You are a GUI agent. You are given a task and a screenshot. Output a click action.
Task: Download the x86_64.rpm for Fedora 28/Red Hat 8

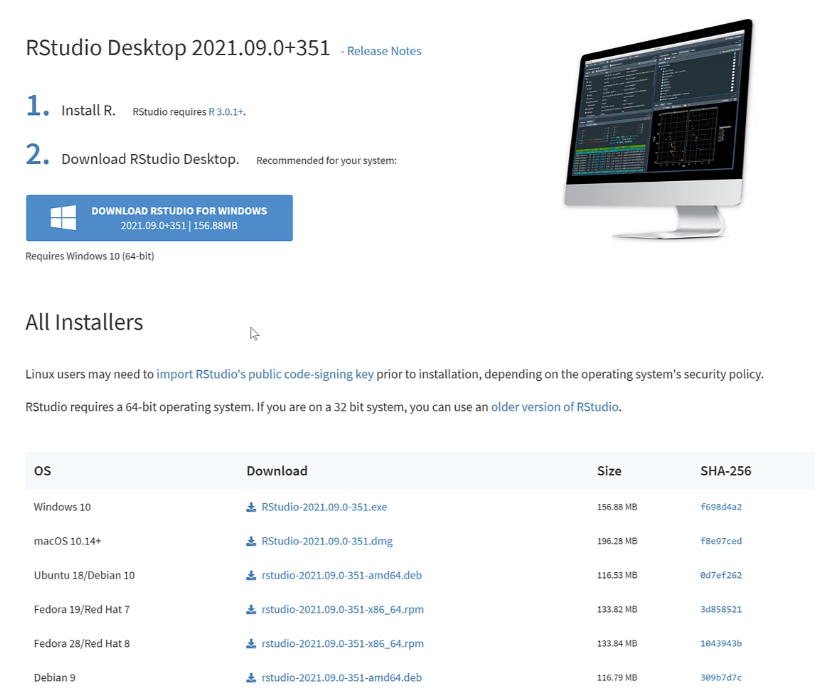click(343, 644)
